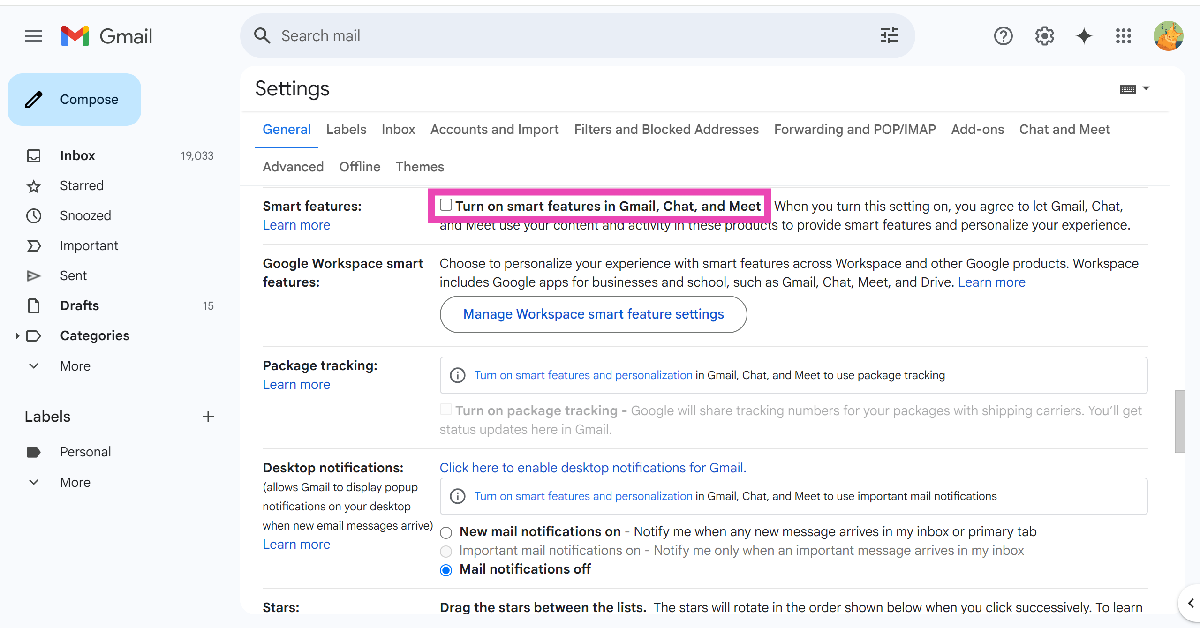Switch to Labels settings tab
Screen dimensions: 1200x628
pos(346,129)
